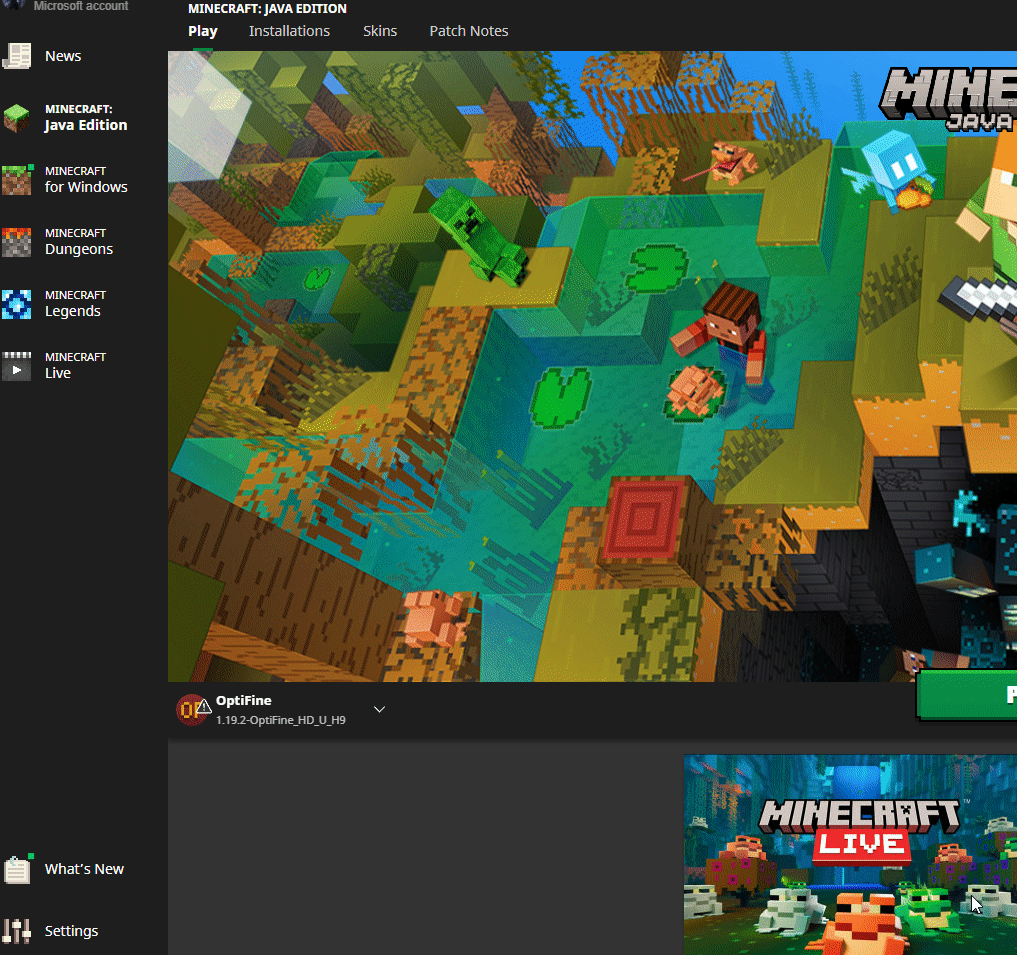Click the OptiFine installation warning icon
Viewport: 1017px width, 955px height.
(x=204, y=706)
